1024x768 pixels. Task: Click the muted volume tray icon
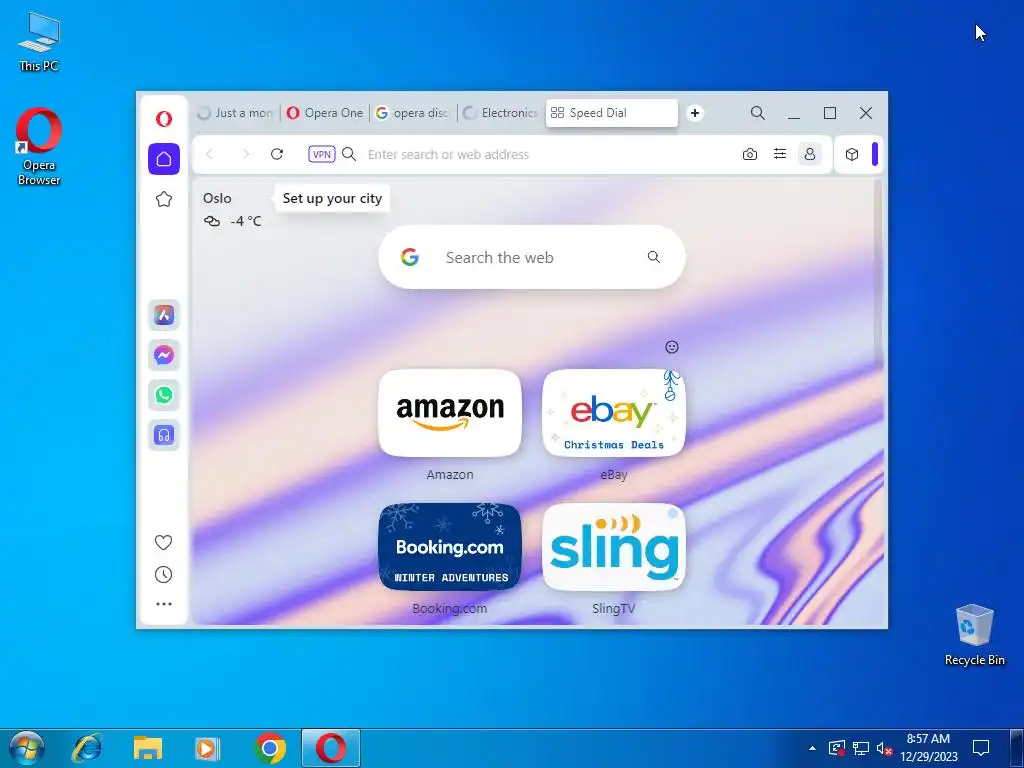click(x=884, y=748)
